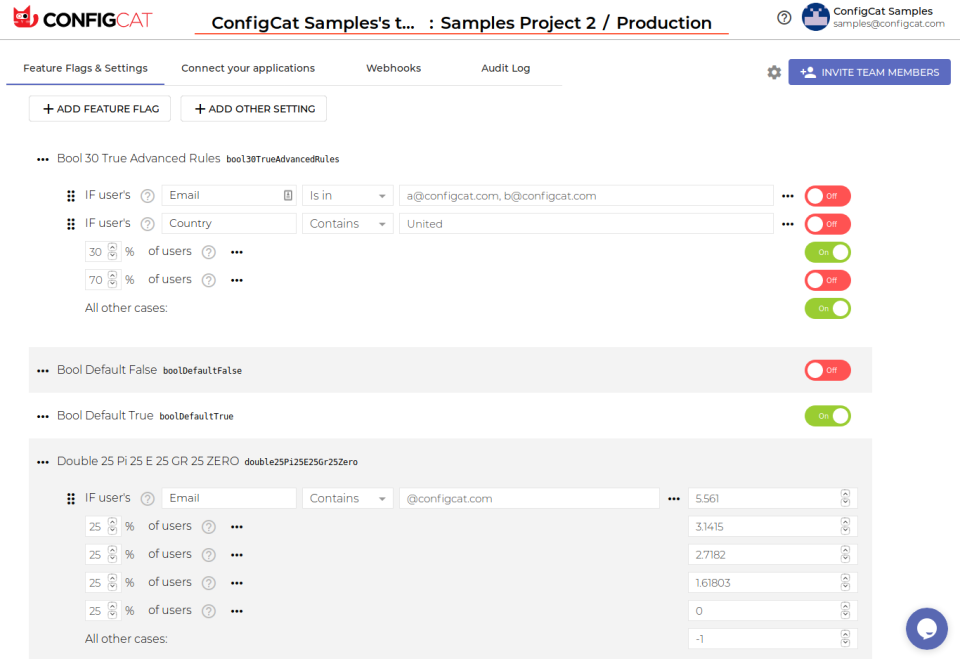Image resolution: width=960 pixels, height=659 pixels.
Task: Open kebab menu next to the Email rule
Action: [x=788, y=195]
